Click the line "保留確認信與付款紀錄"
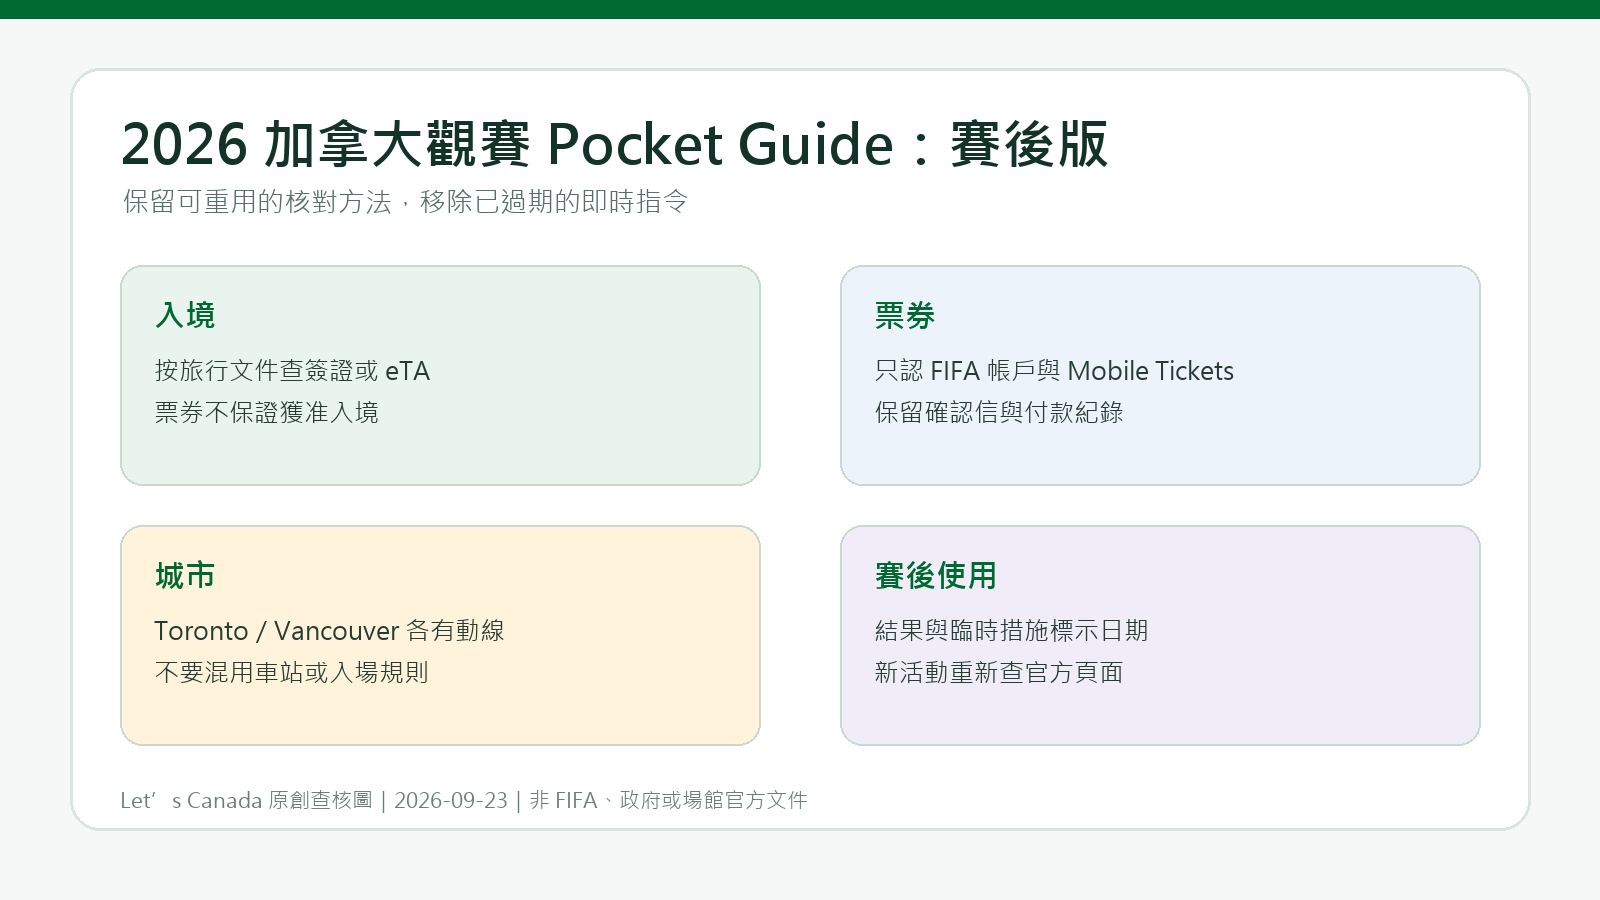Screen dimensions: 1600x900 999,413
